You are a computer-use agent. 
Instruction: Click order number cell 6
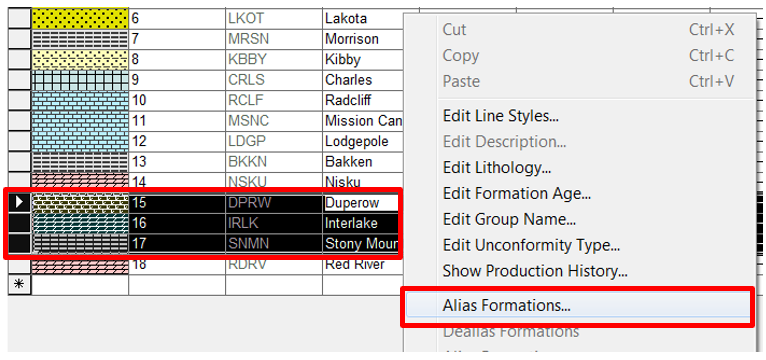(x=177, y=19)
